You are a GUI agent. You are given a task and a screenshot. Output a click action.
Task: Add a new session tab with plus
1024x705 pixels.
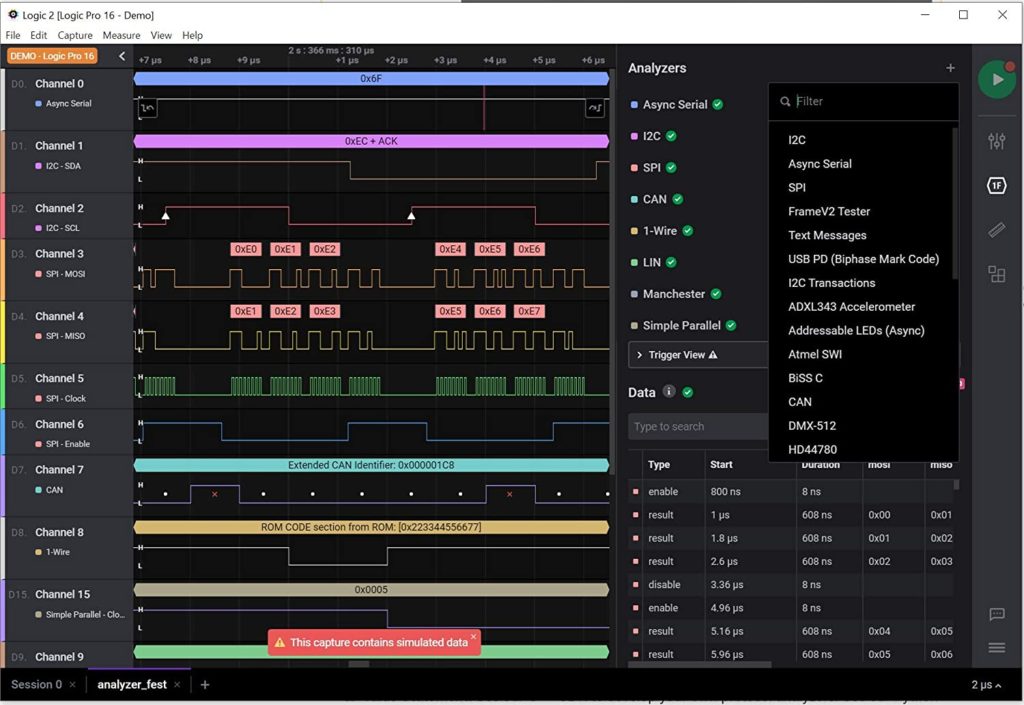[x=205, y=685]
